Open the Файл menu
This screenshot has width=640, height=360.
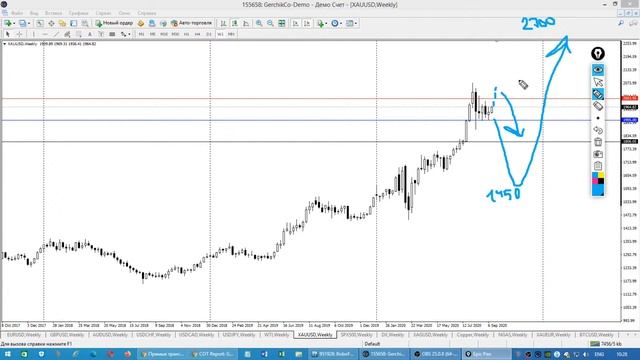pyautogui.click(x=17, y=13)
